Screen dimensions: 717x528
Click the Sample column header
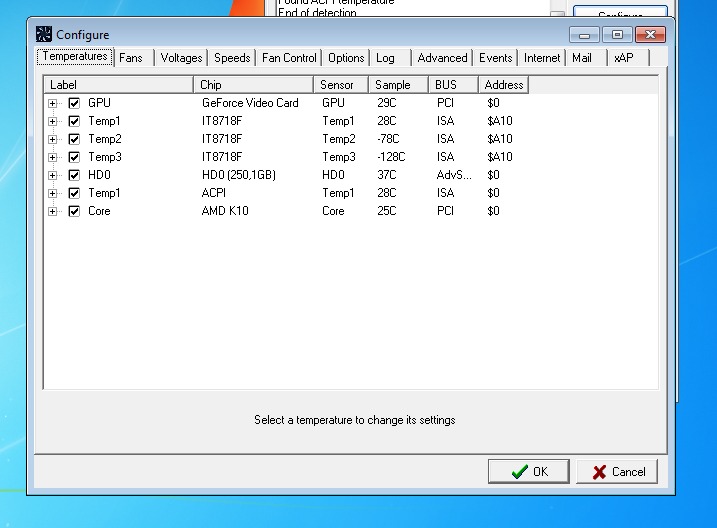point(399,85)
